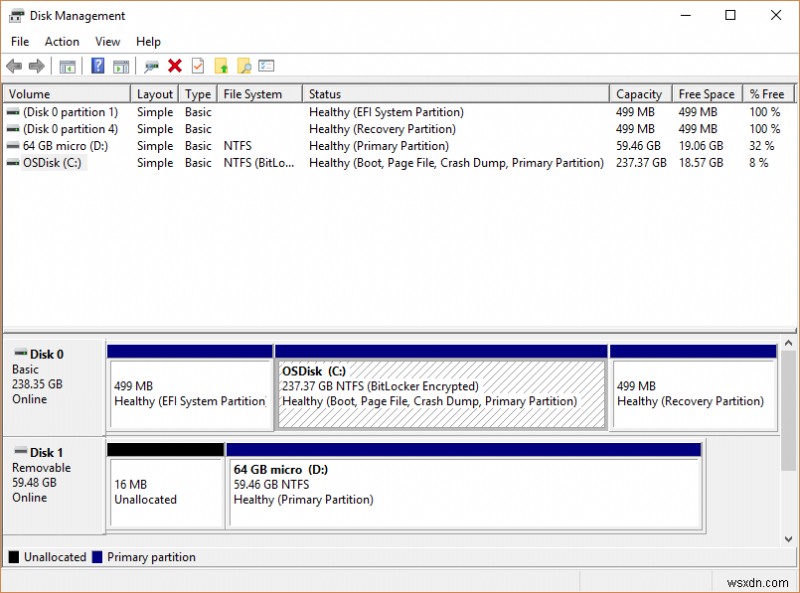Click the Back arrow in the toolbar
This screenshot has width=800, height=593.
[x=14, y=66]
